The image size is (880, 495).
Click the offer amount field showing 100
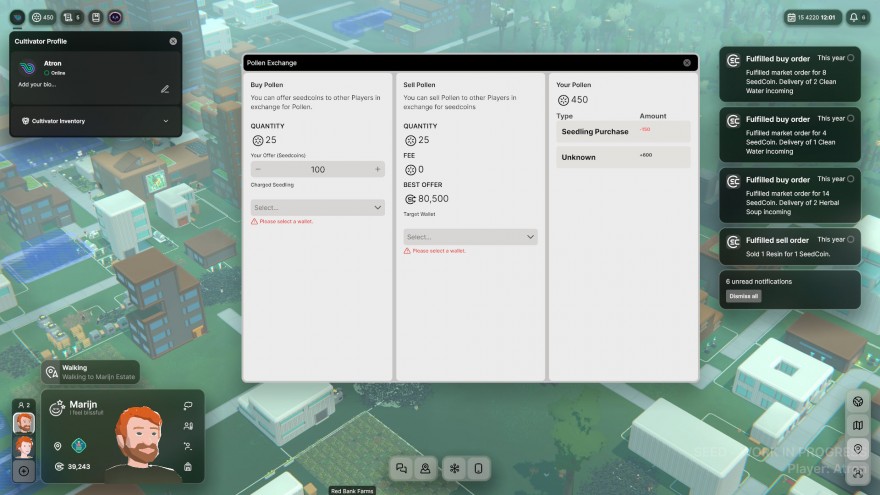click(318, 169)
